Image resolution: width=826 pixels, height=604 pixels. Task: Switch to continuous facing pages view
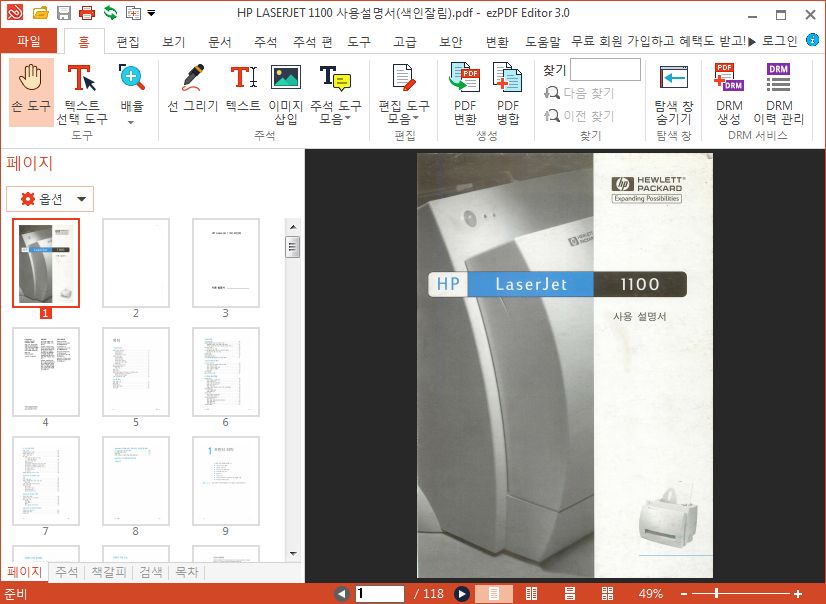click(607, 594)
